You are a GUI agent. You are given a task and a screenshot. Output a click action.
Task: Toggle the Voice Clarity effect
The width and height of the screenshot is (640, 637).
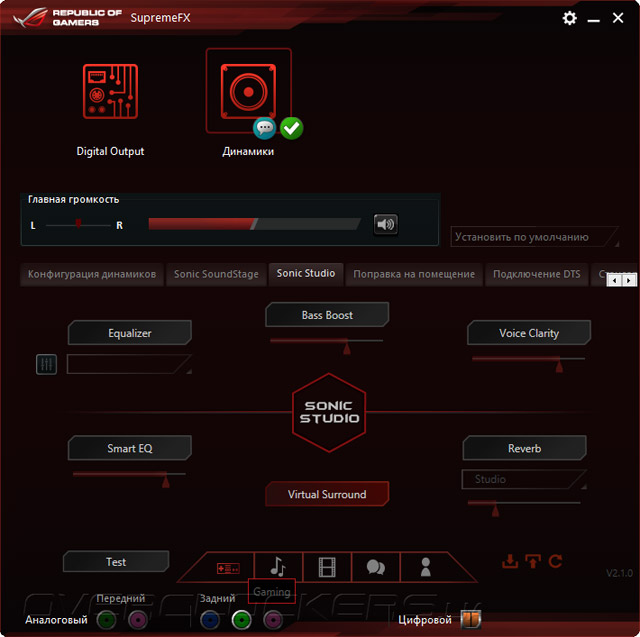point(529,333)
